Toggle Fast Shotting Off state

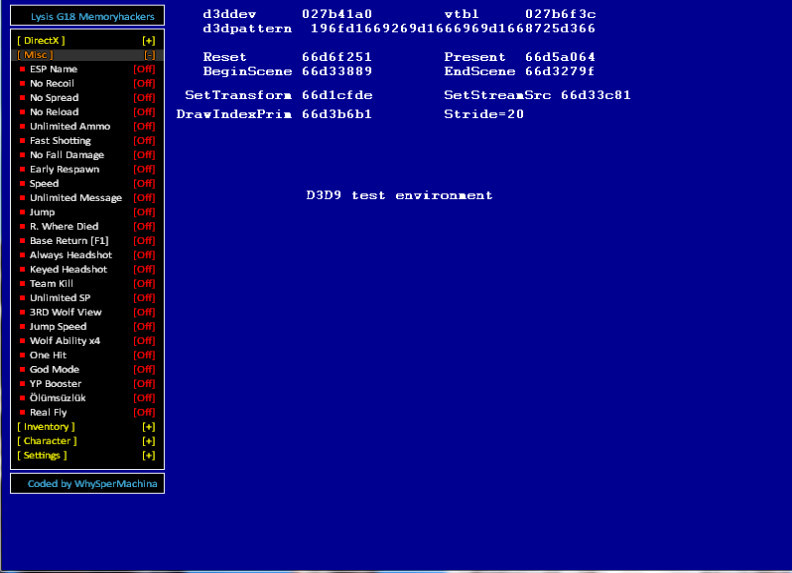[144, 140]
